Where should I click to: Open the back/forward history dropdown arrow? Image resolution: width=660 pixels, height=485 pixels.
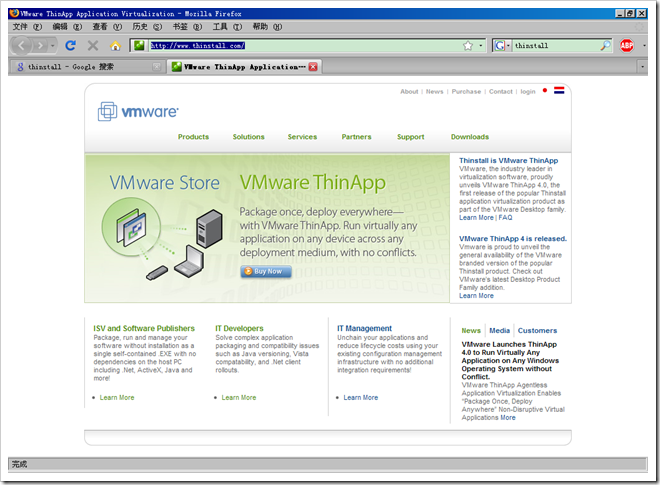tap(53, 45)
